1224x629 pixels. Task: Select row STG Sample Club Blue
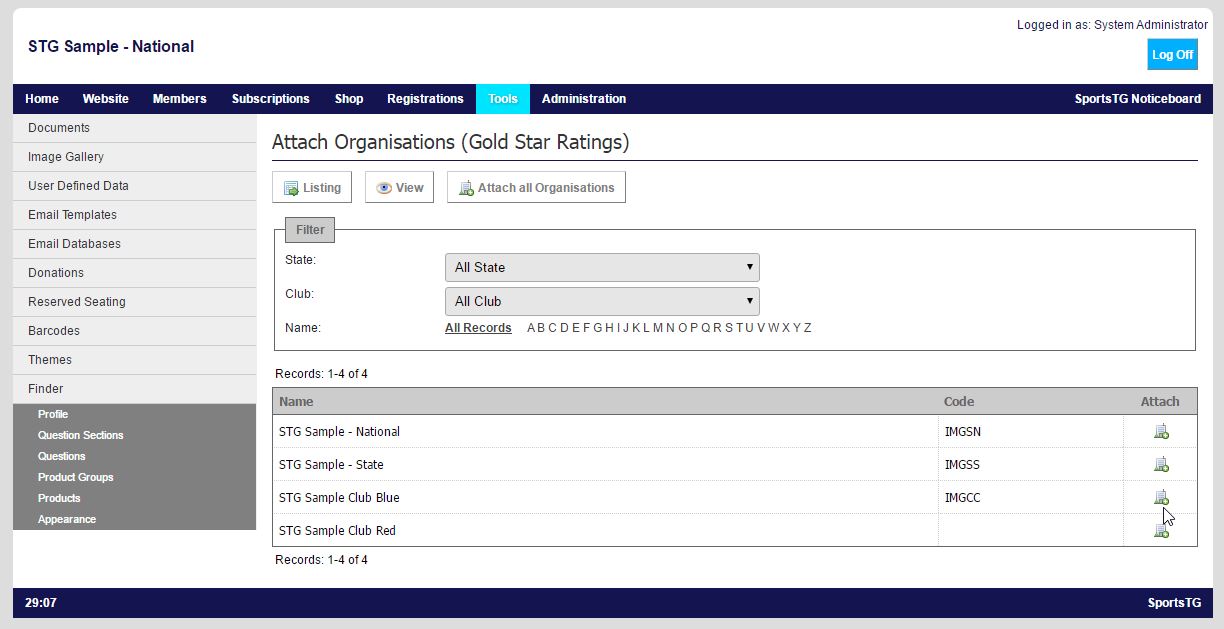pyautogui.click(x=735, y=498)
